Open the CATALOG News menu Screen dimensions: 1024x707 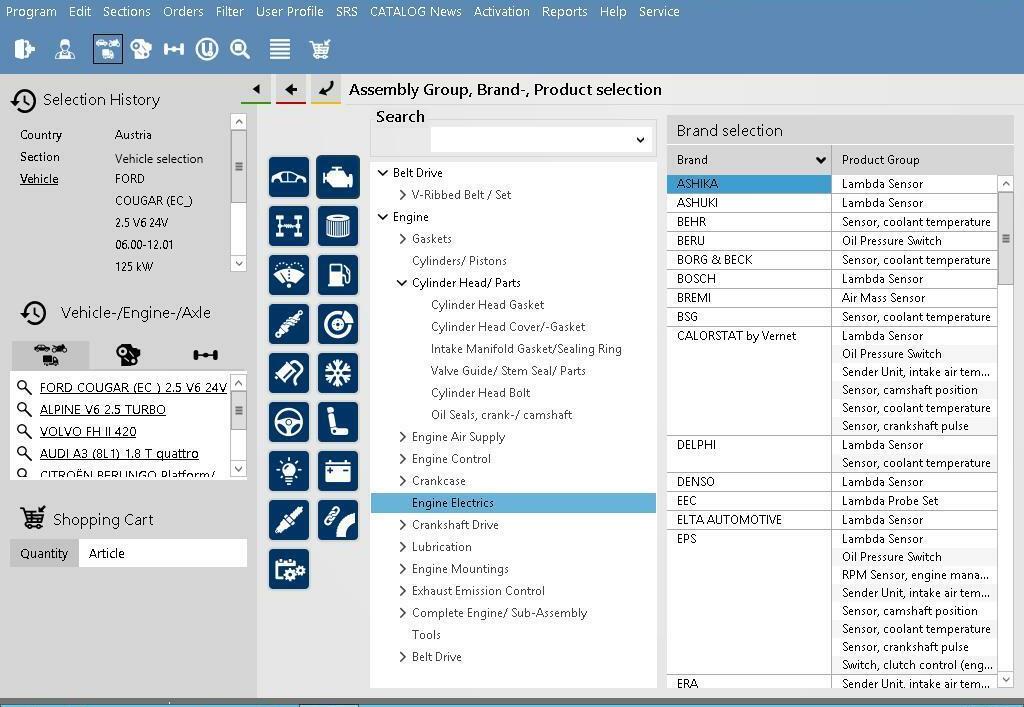tap(415, 12)
